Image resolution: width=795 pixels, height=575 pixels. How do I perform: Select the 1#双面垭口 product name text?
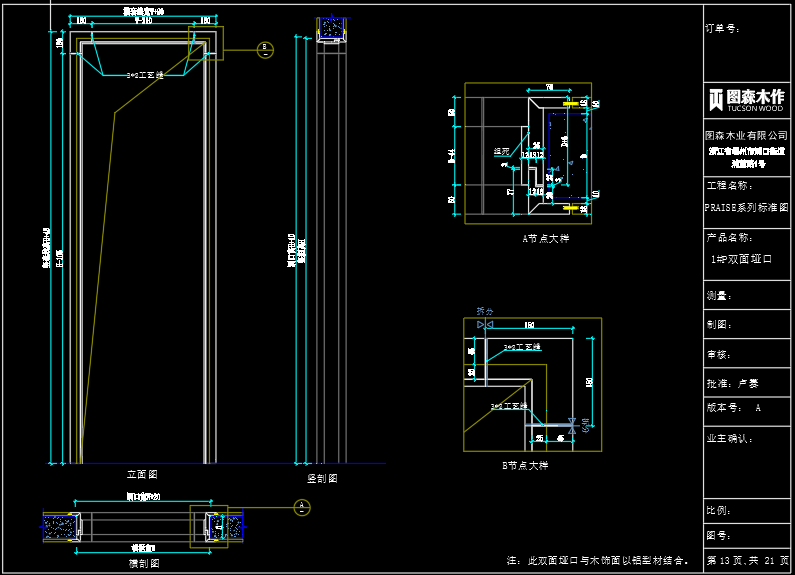741,259
